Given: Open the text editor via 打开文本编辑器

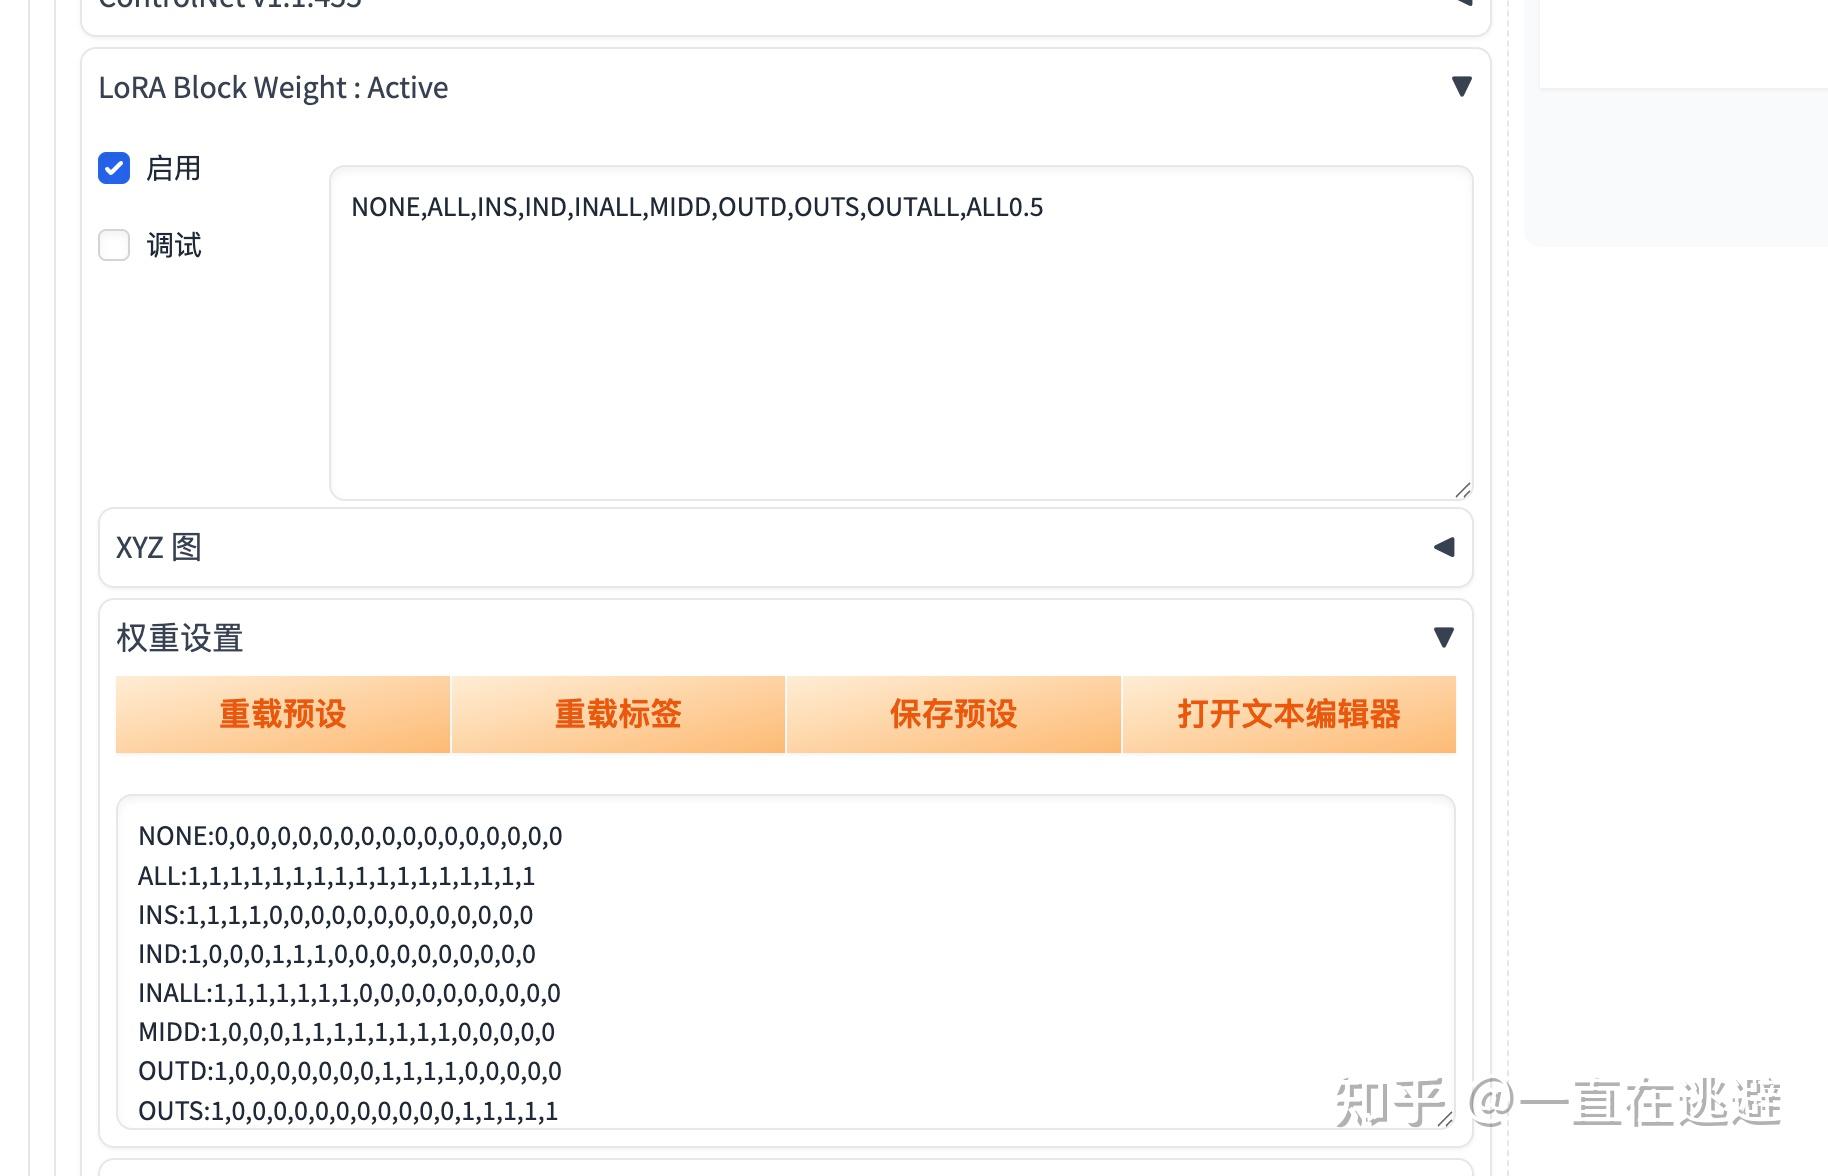Looking at the screenshot, I should tap(1288, 714).
